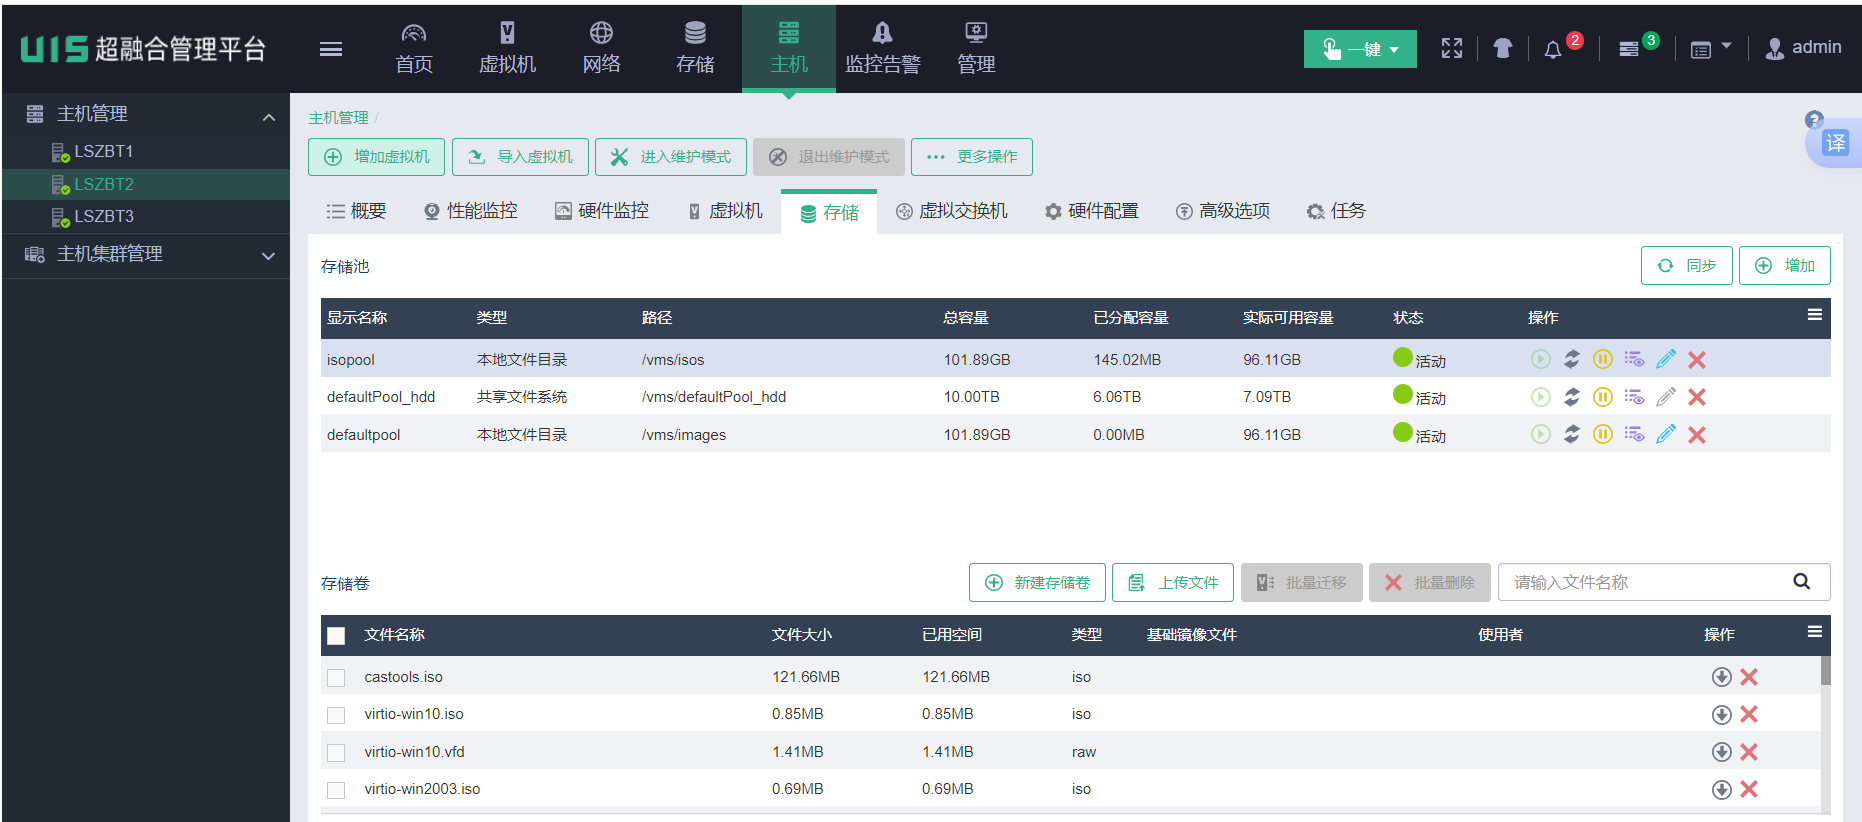Toggle the select-all files checkbox

point(336,636)
